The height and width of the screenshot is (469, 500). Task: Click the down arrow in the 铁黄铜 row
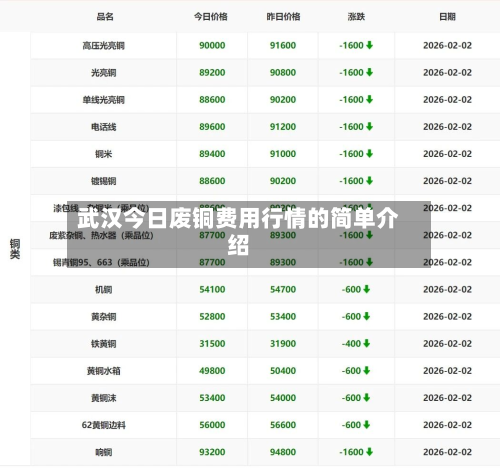pyautogui.click(x=366, y=343)
